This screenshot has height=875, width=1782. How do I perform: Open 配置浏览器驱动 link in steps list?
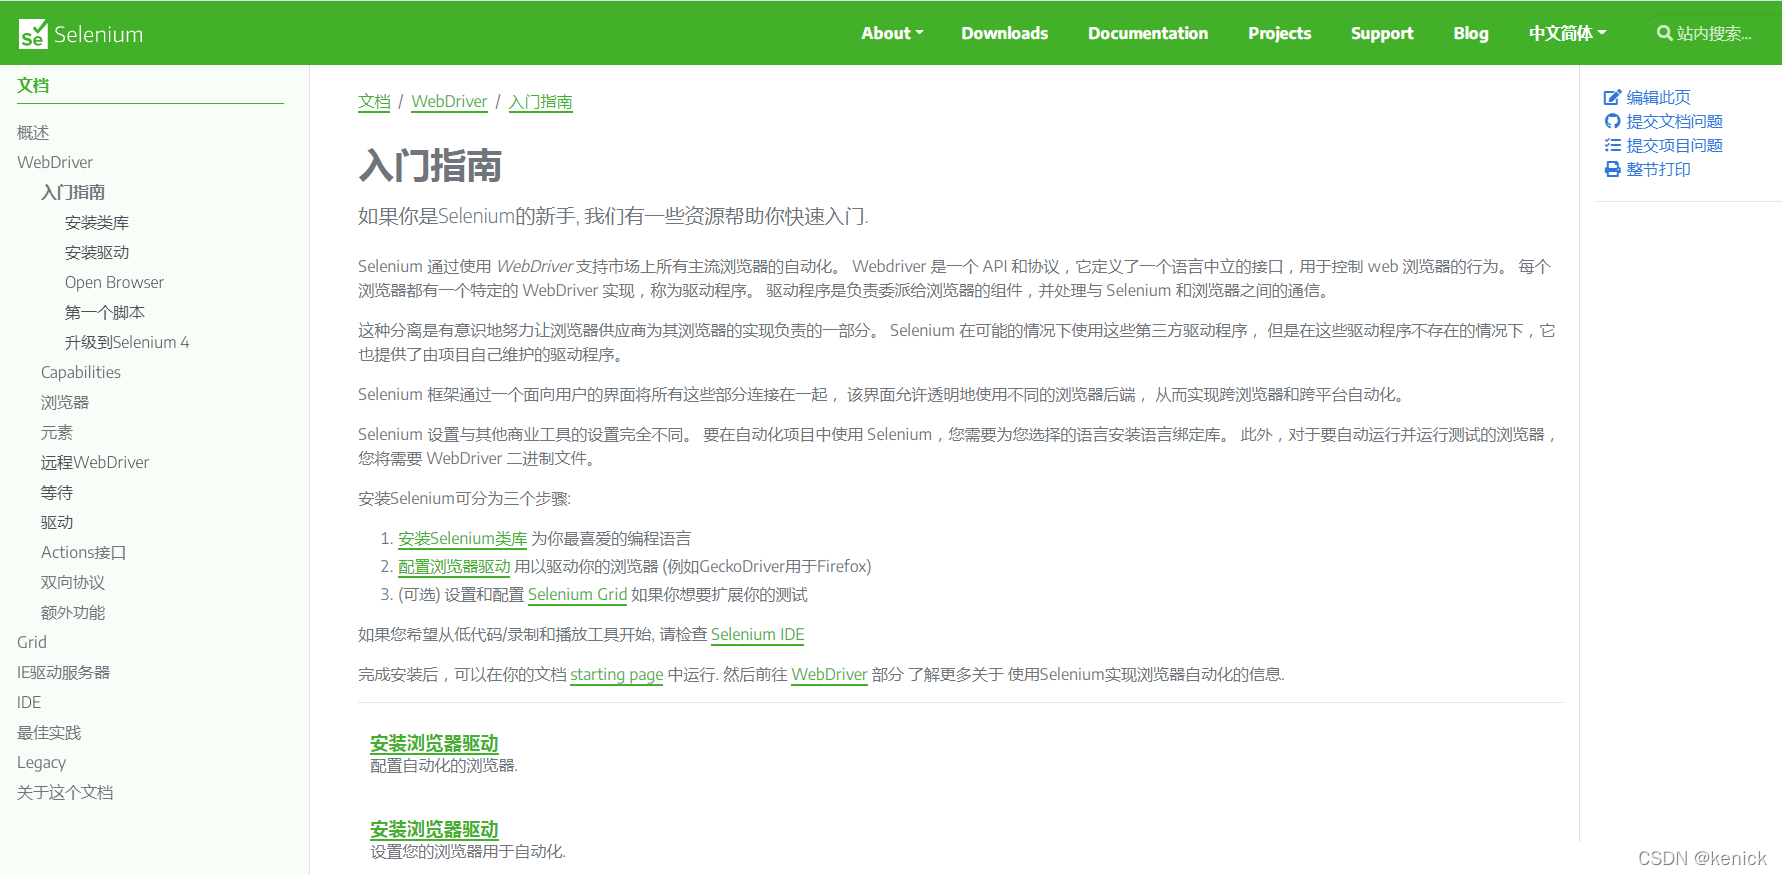click(x=454, y=566)
